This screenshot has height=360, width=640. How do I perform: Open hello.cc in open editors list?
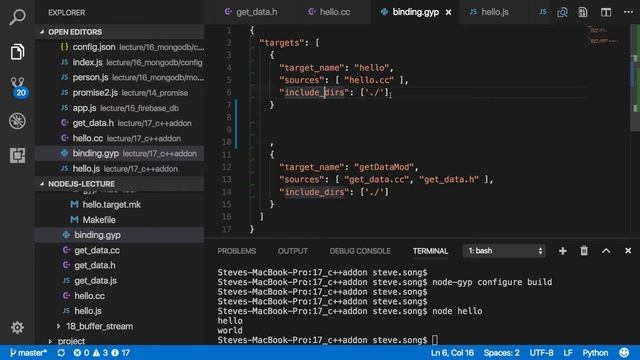(x=120, y=138)
